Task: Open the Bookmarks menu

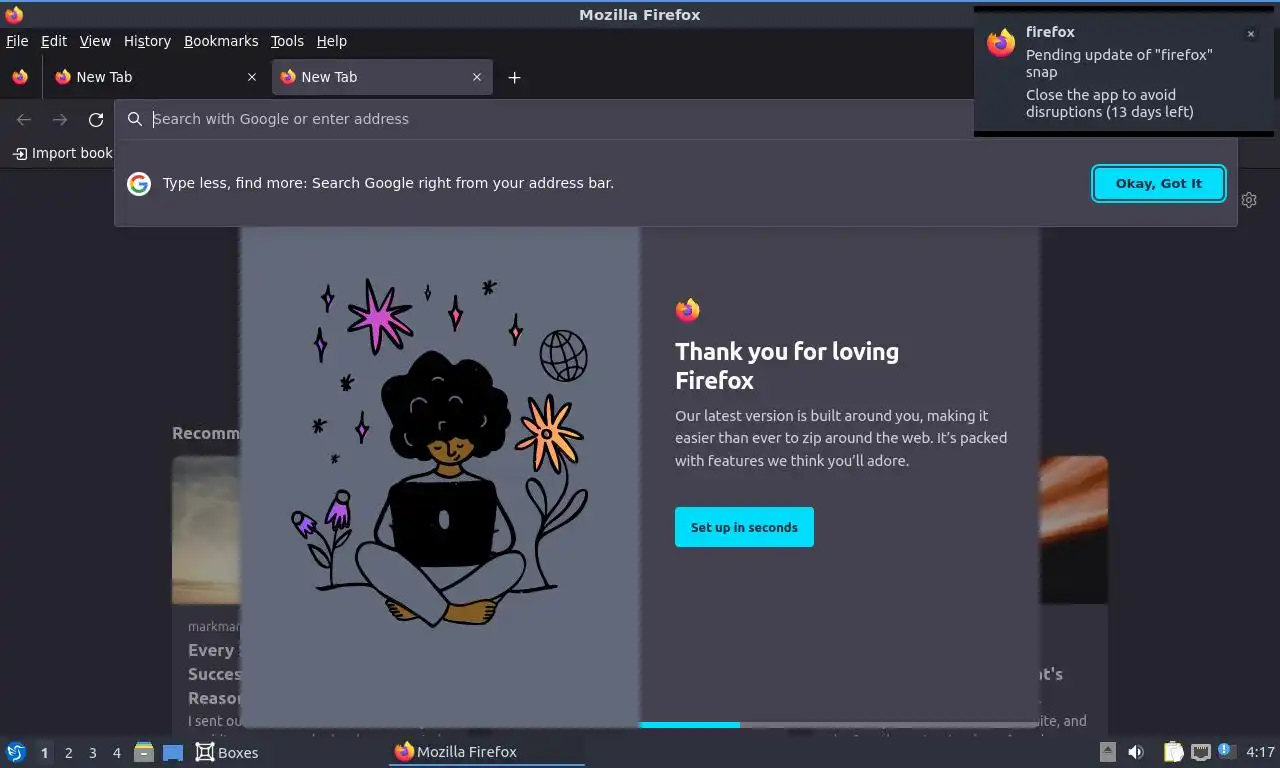Action: tap(221, 41)
